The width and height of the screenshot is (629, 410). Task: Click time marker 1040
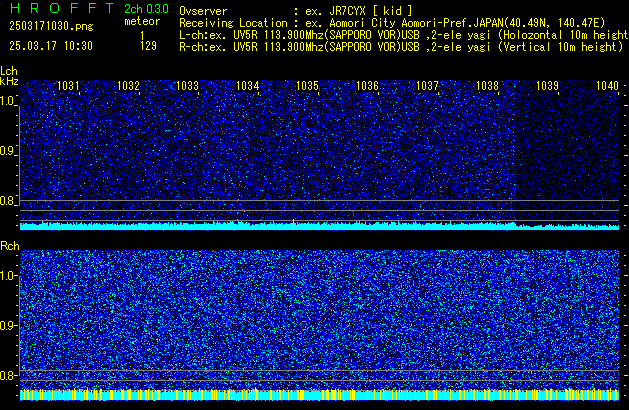point(607,86)
